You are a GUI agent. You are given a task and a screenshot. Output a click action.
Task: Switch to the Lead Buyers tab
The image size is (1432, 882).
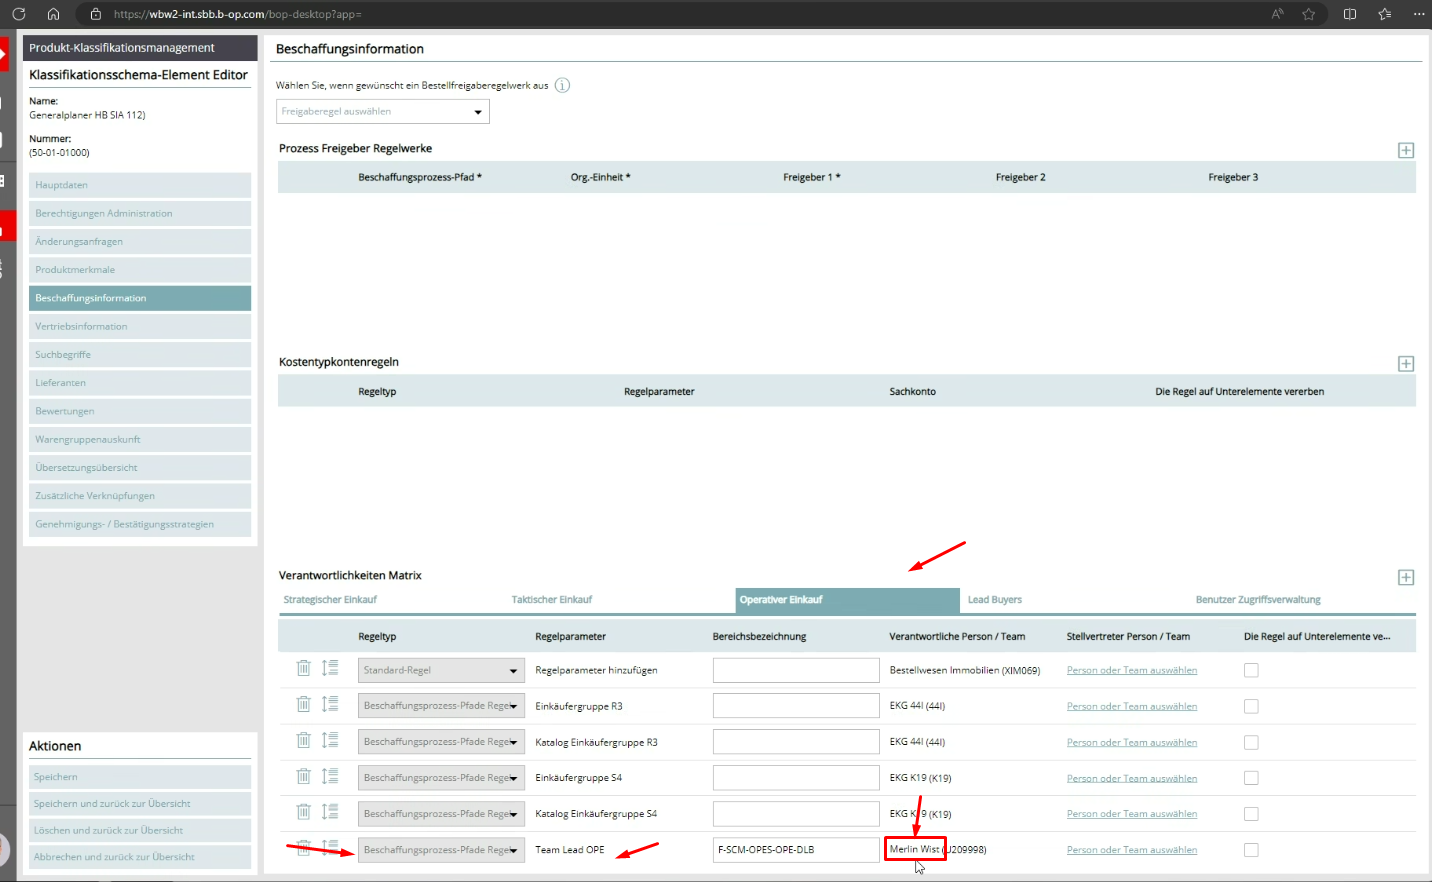[x=994, y=600]
